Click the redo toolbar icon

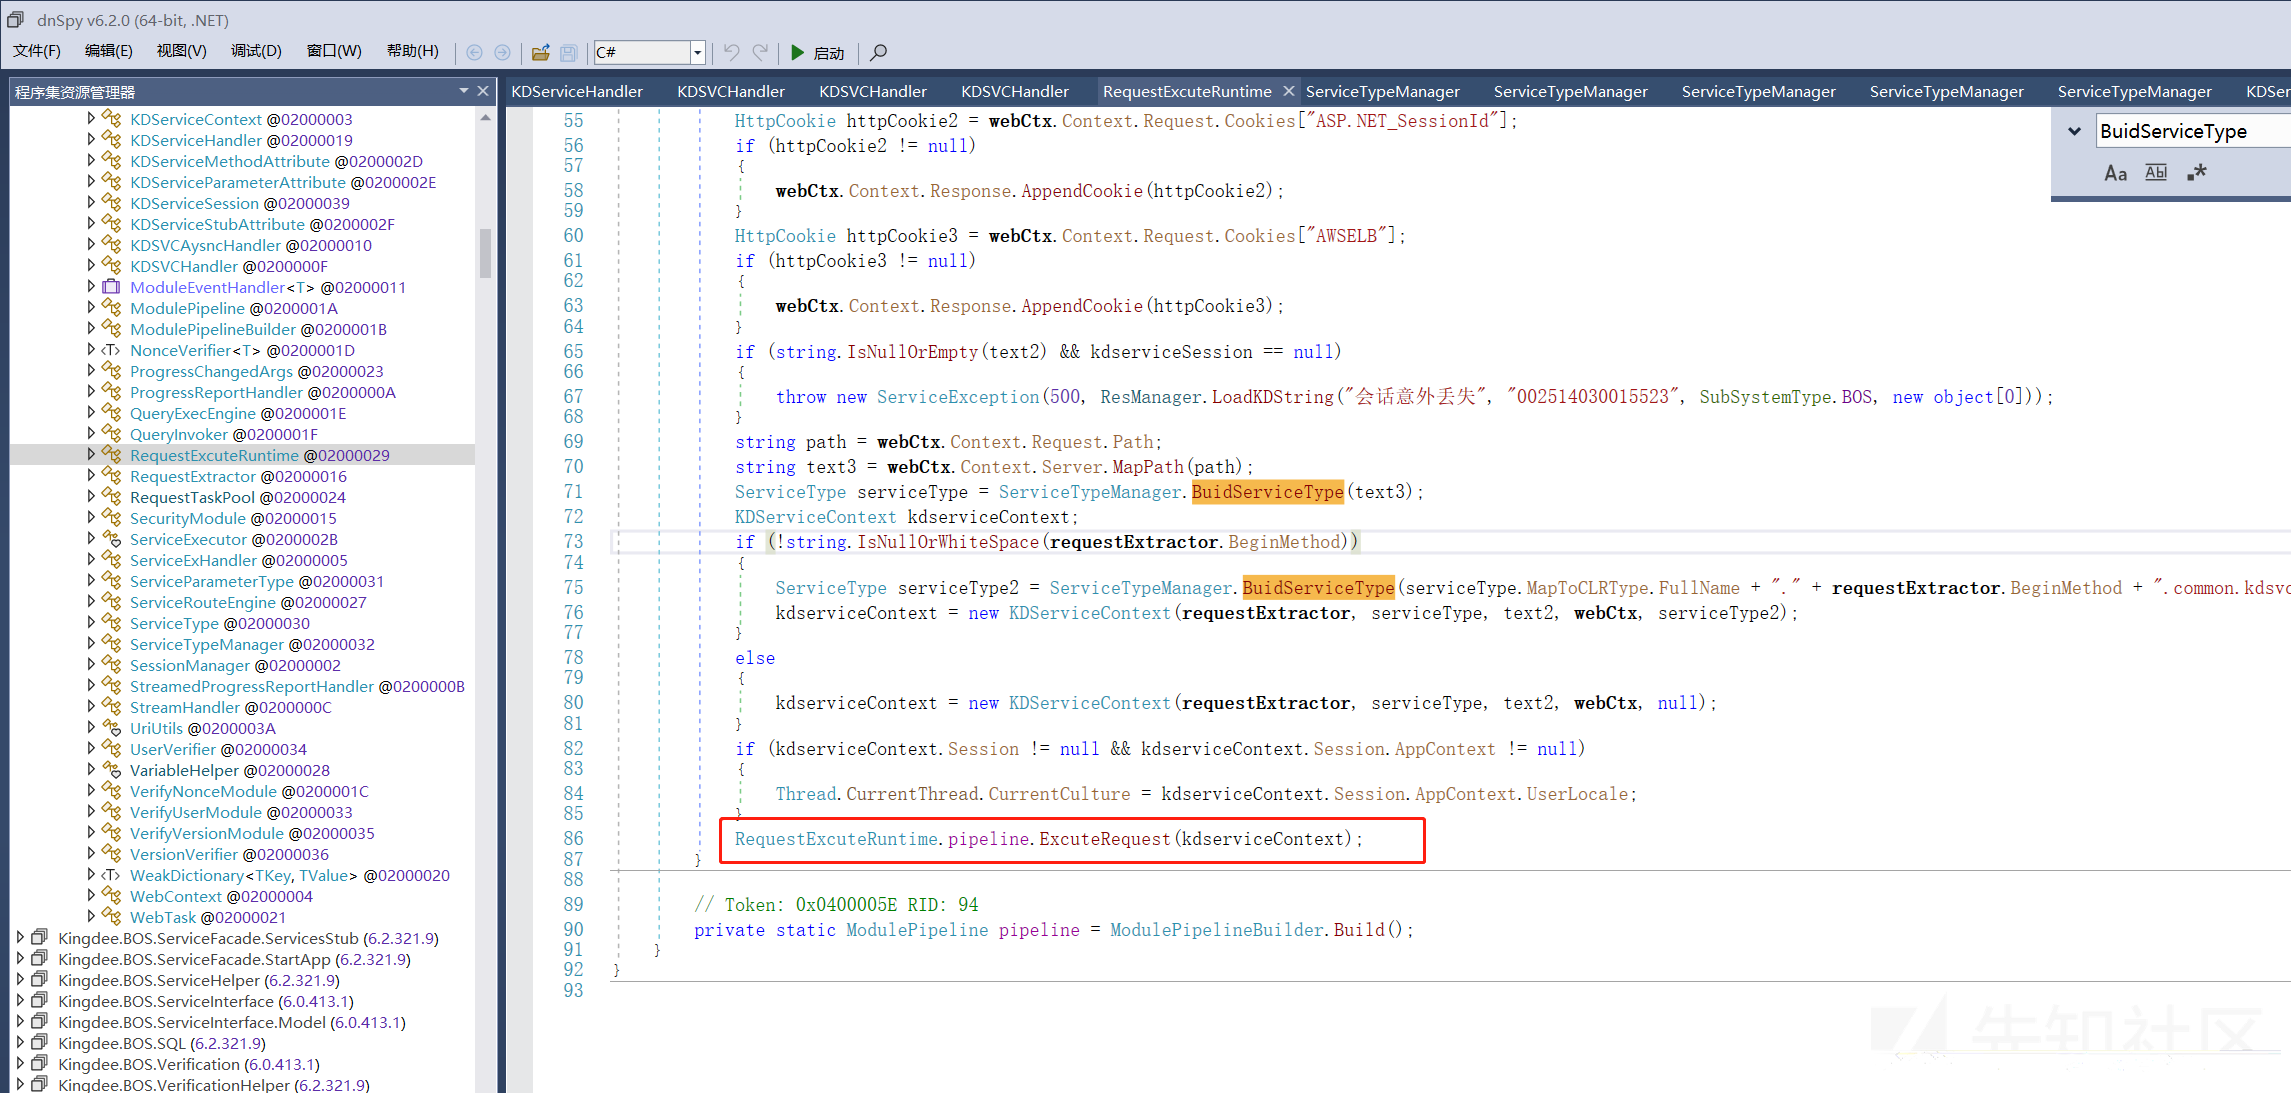(x=761, y=52)
